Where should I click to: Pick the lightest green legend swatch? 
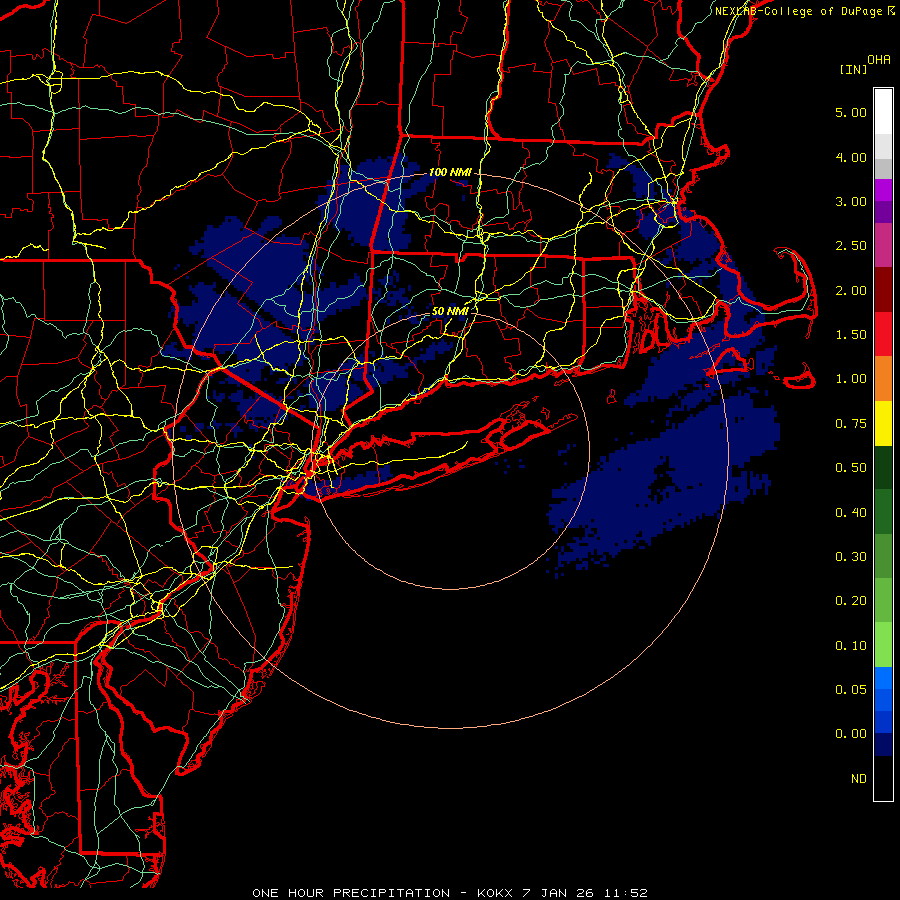click(x=883, y=645)
